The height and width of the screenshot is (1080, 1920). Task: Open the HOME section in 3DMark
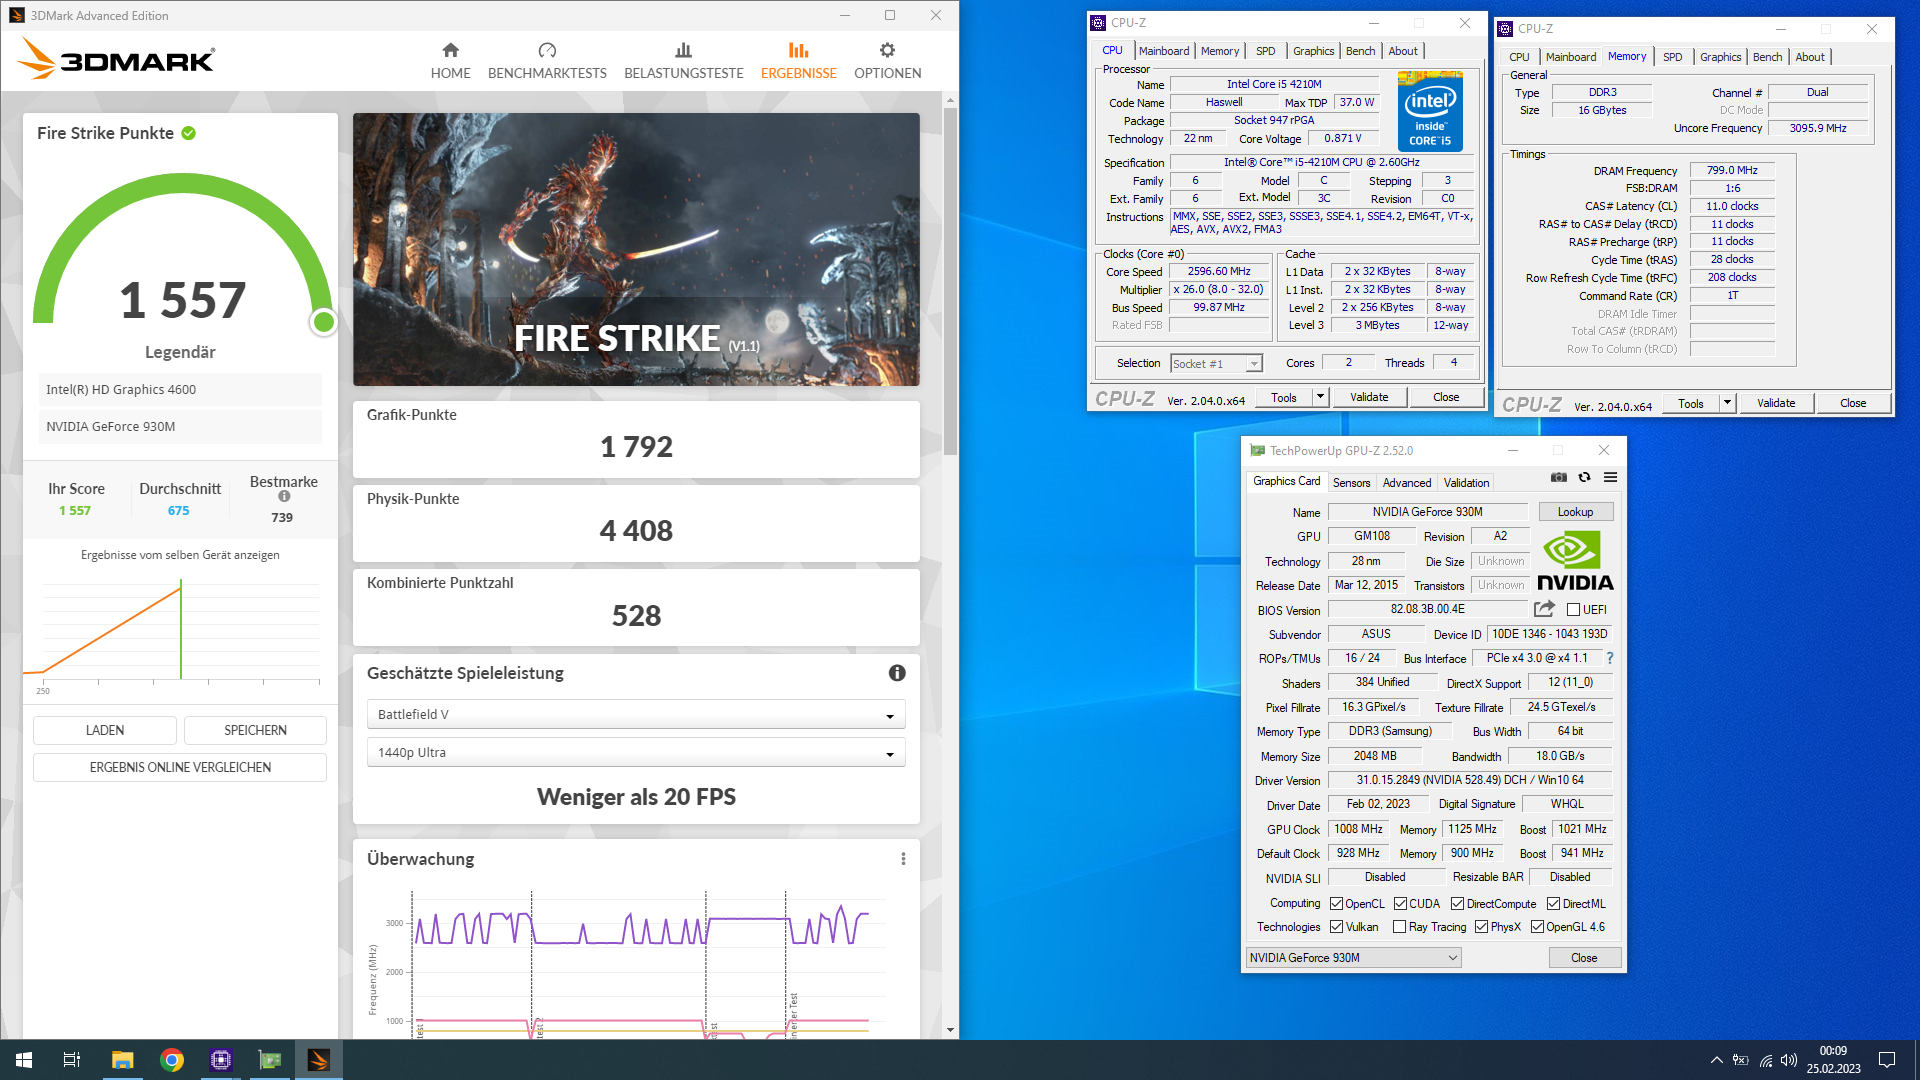[450, 61]
